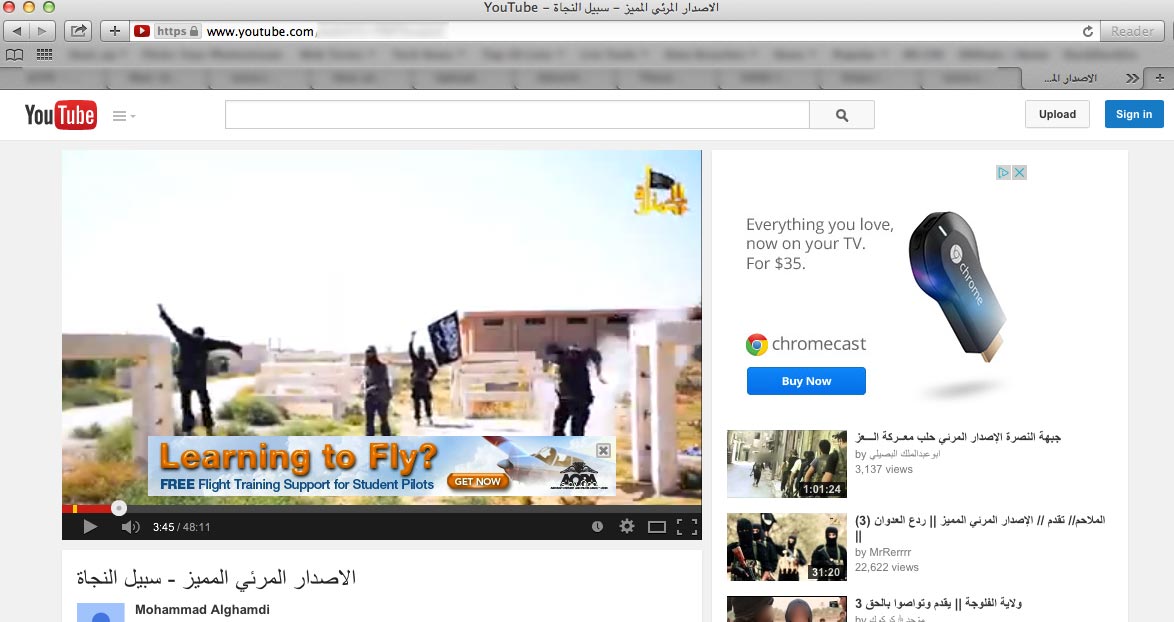Reload the page using the address bar icon
Viewport: 1174px width, 622px height.
[1087, 31]
